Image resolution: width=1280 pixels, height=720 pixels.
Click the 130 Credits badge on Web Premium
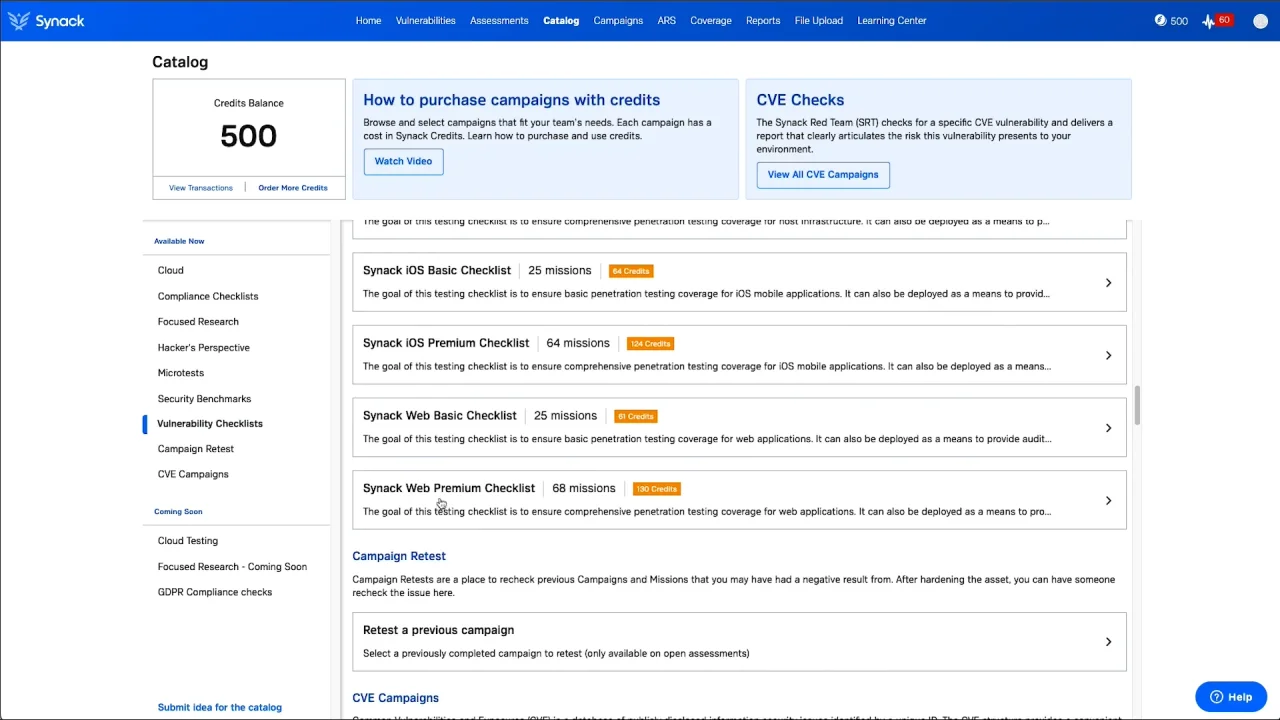(656, 489)
